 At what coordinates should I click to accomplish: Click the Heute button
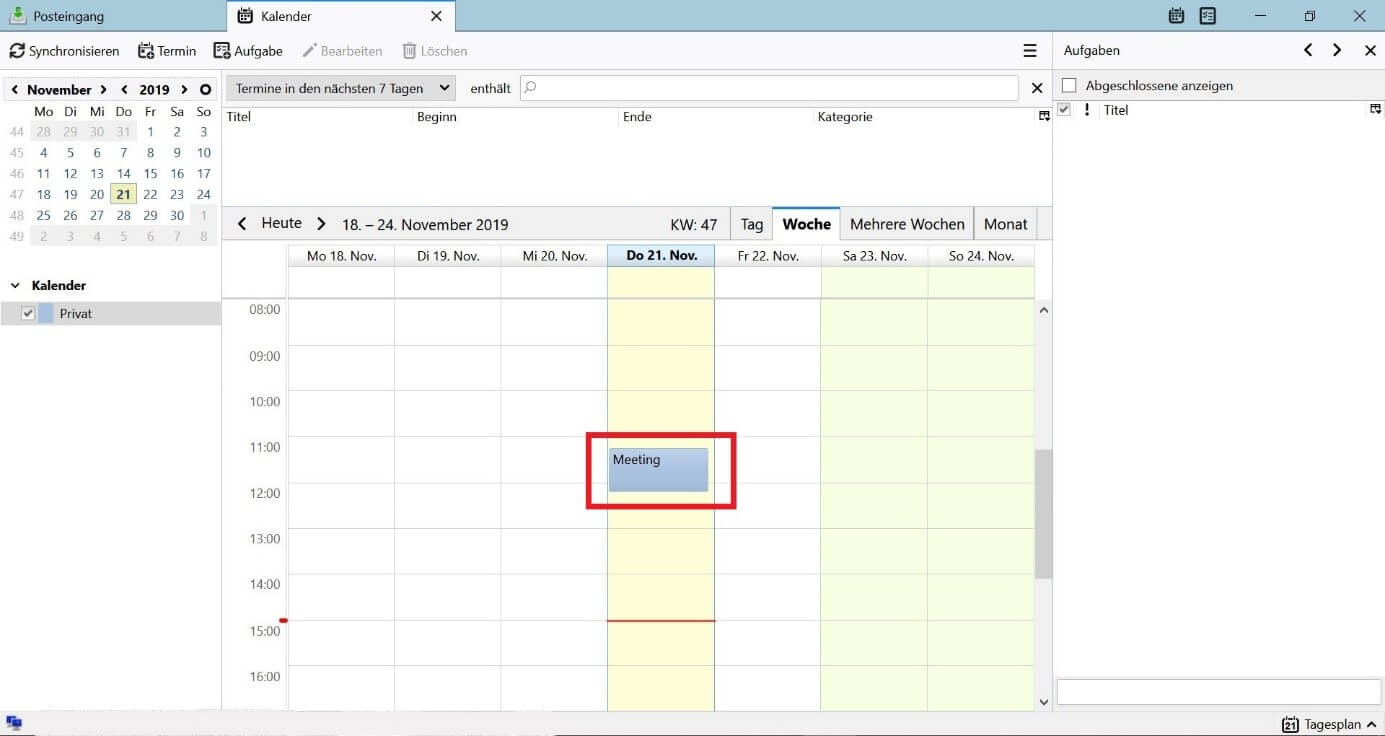[281, 224]
